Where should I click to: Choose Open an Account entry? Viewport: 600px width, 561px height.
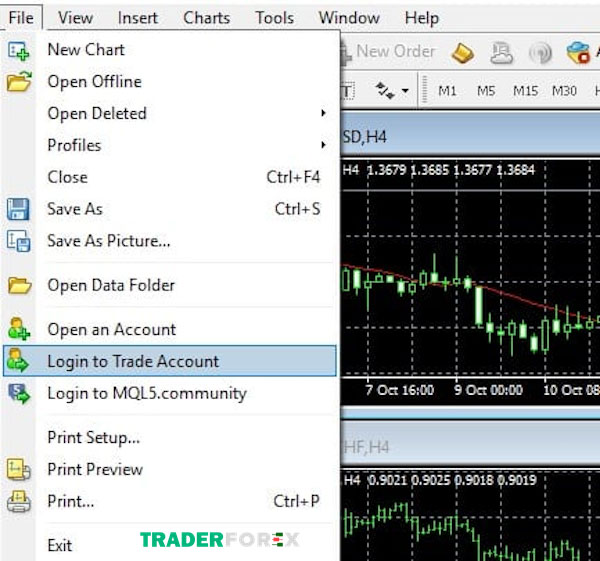pyautogui.click(x=170, y=329)
